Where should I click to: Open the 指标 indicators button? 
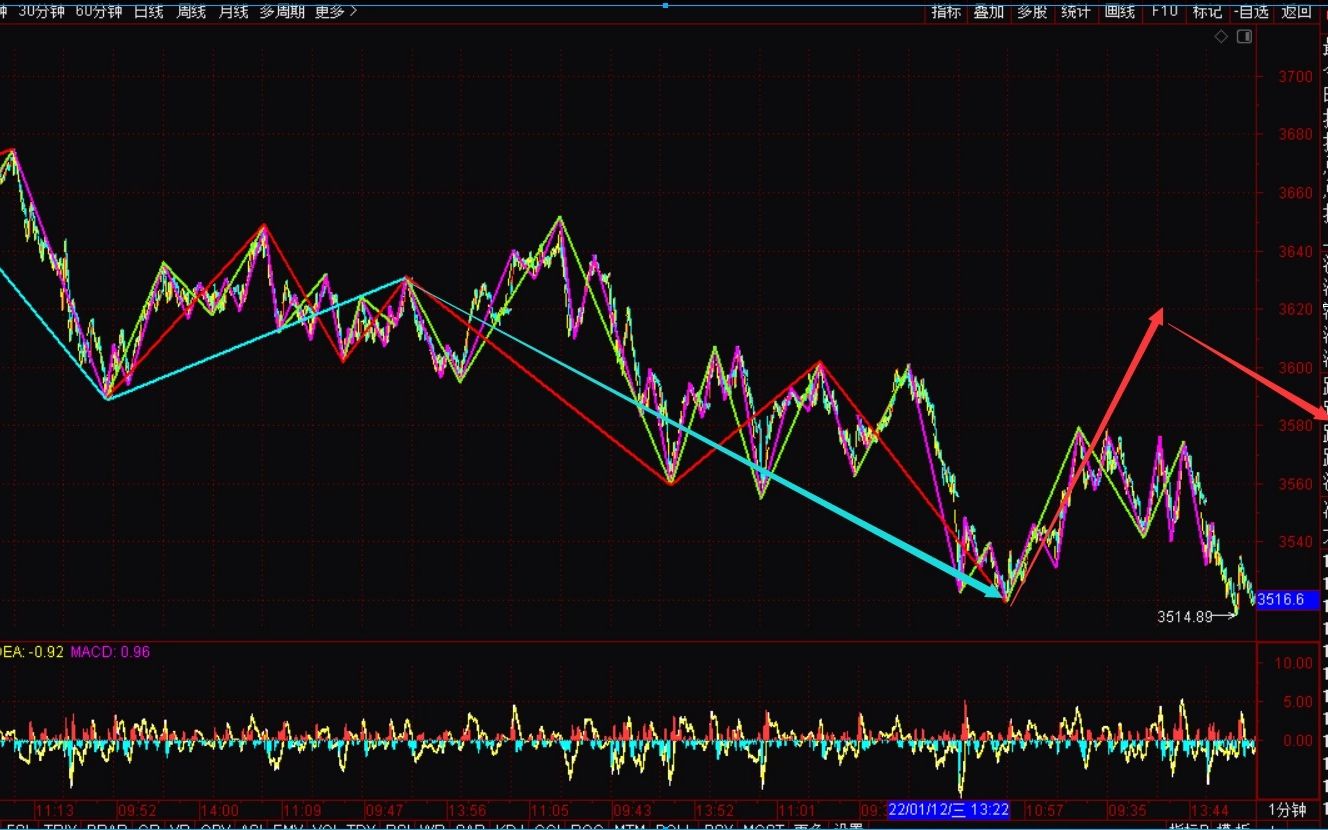(946, 12)
